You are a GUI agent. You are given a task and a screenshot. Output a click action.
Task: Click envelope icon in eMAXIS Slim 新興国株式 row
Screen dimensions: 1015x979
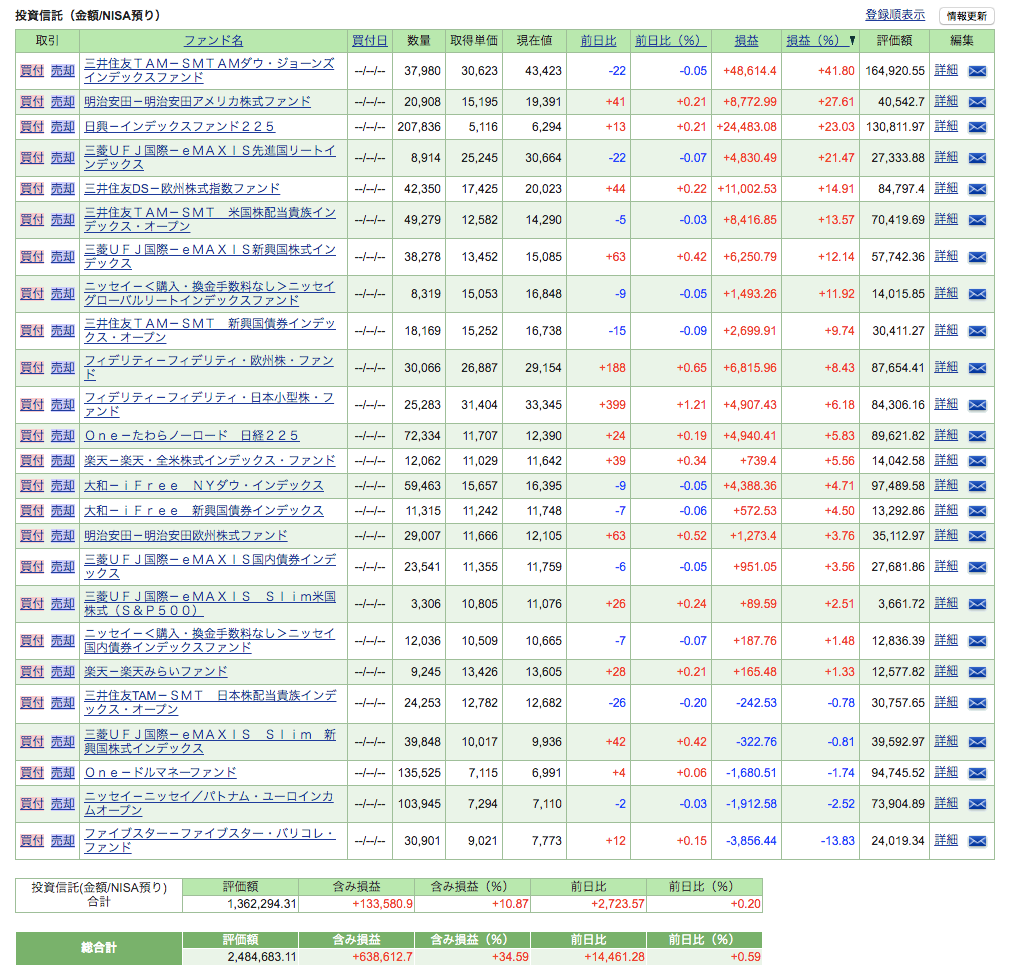point(977,742)
